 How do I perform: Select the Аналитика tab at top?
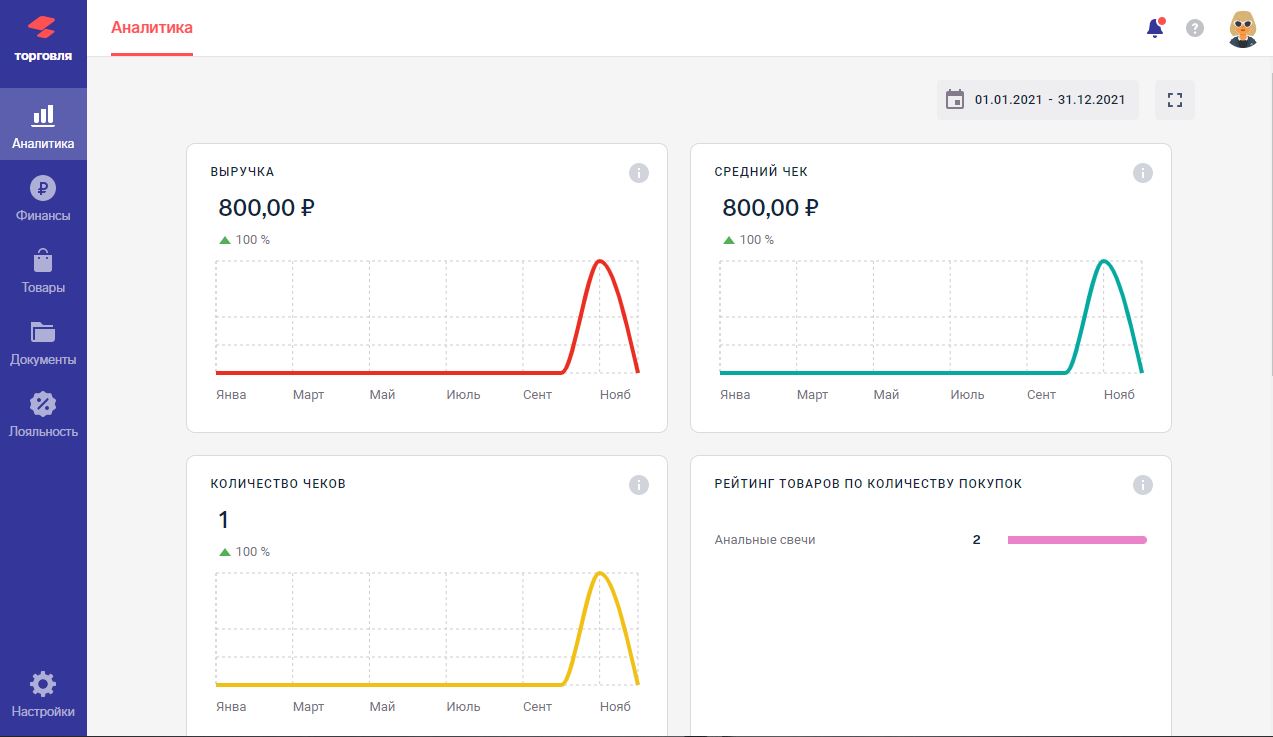pyautogui.click(x=152, y=28)
